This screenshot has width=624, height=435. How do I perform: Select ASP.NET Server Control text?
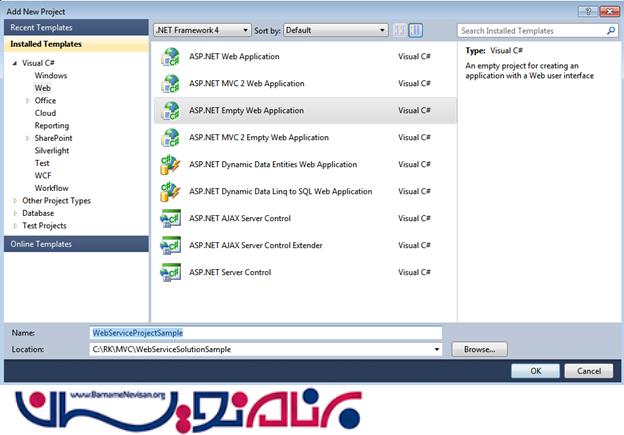pyautogui.click(x=230, y=273)
